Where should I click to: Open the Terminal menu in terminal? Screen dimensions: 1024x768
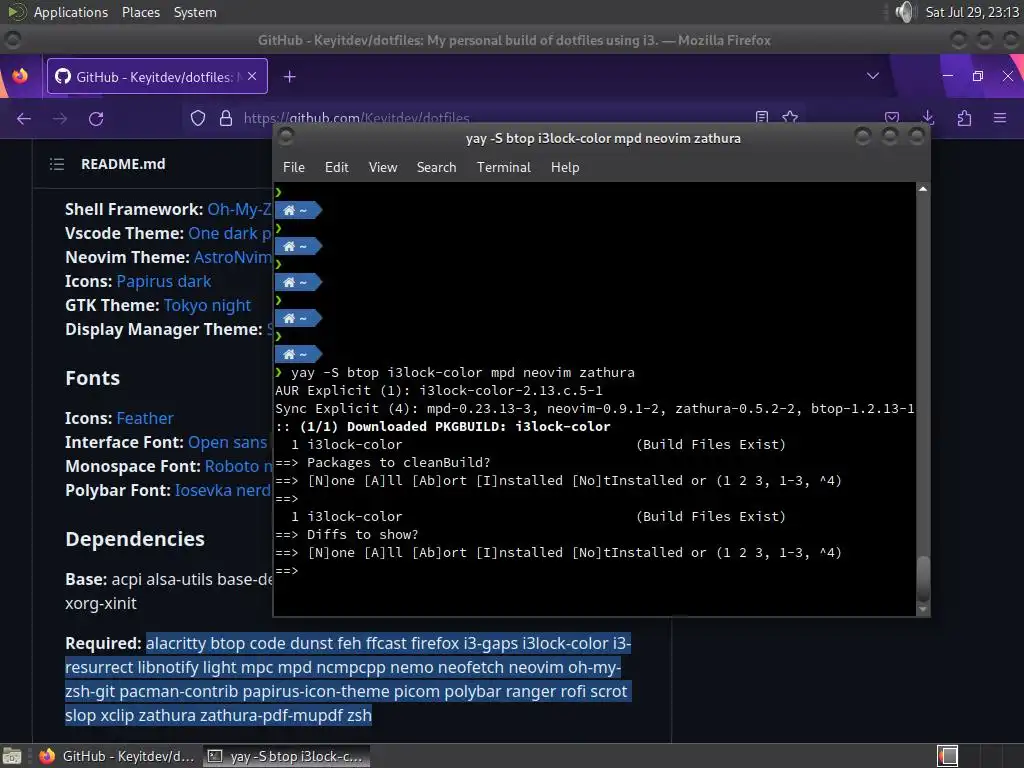click(504, 167)
